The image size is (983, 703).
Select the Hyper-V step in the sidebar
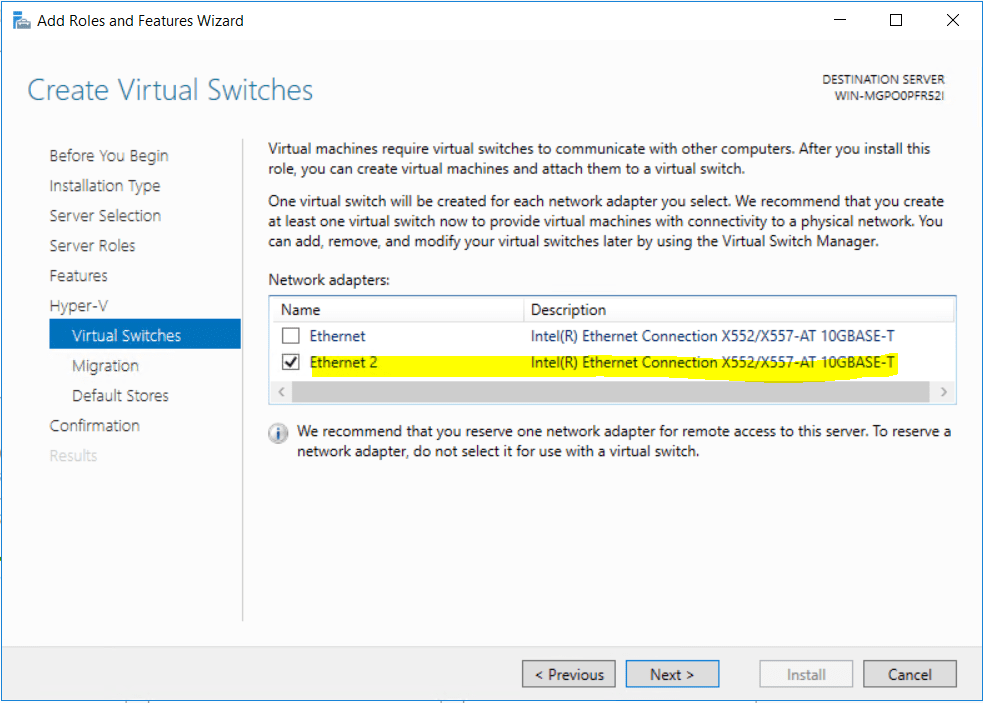click(80, 305)
